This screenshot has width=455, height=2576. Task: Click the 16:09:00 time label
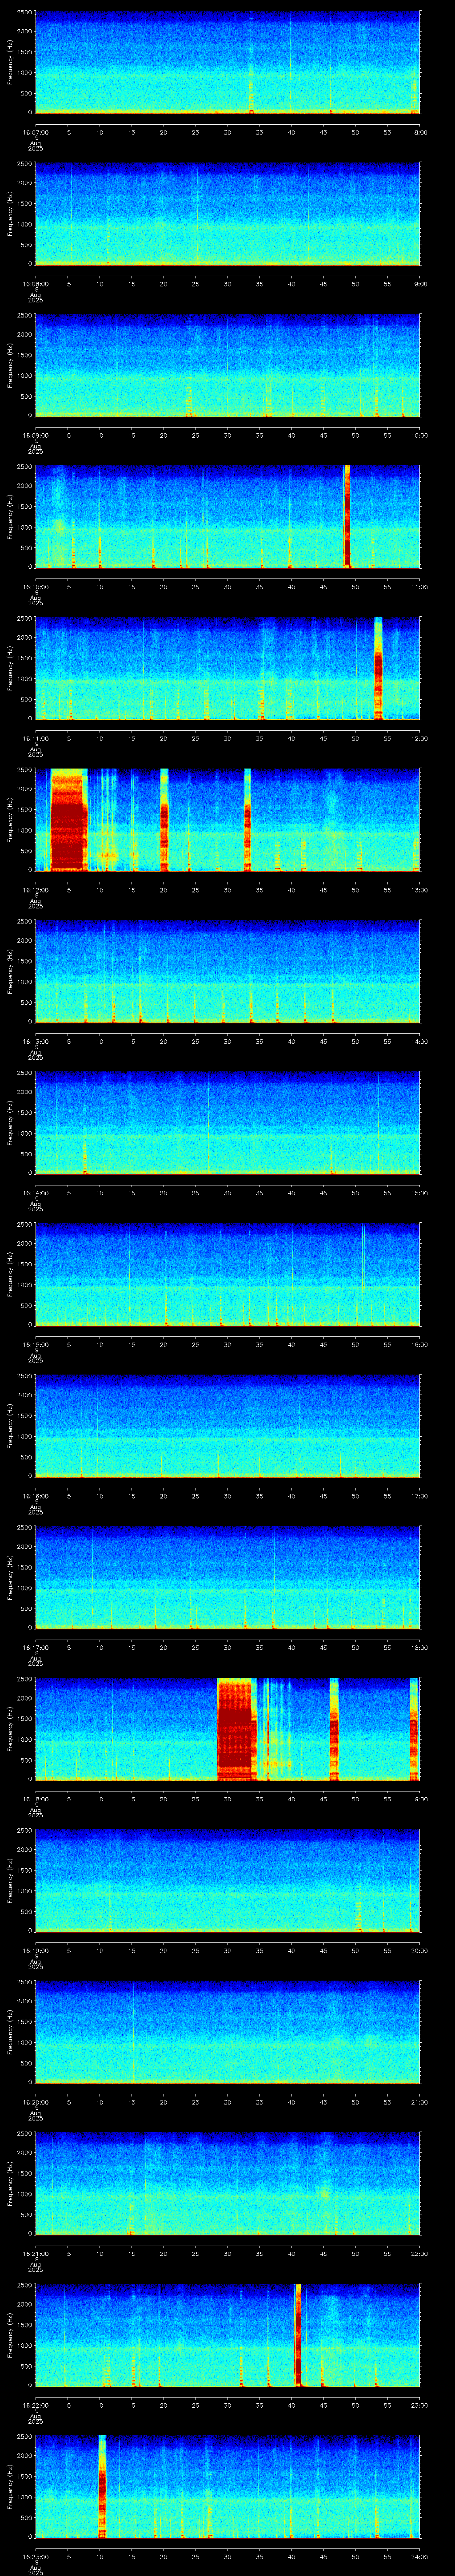[x=35, y=435]
